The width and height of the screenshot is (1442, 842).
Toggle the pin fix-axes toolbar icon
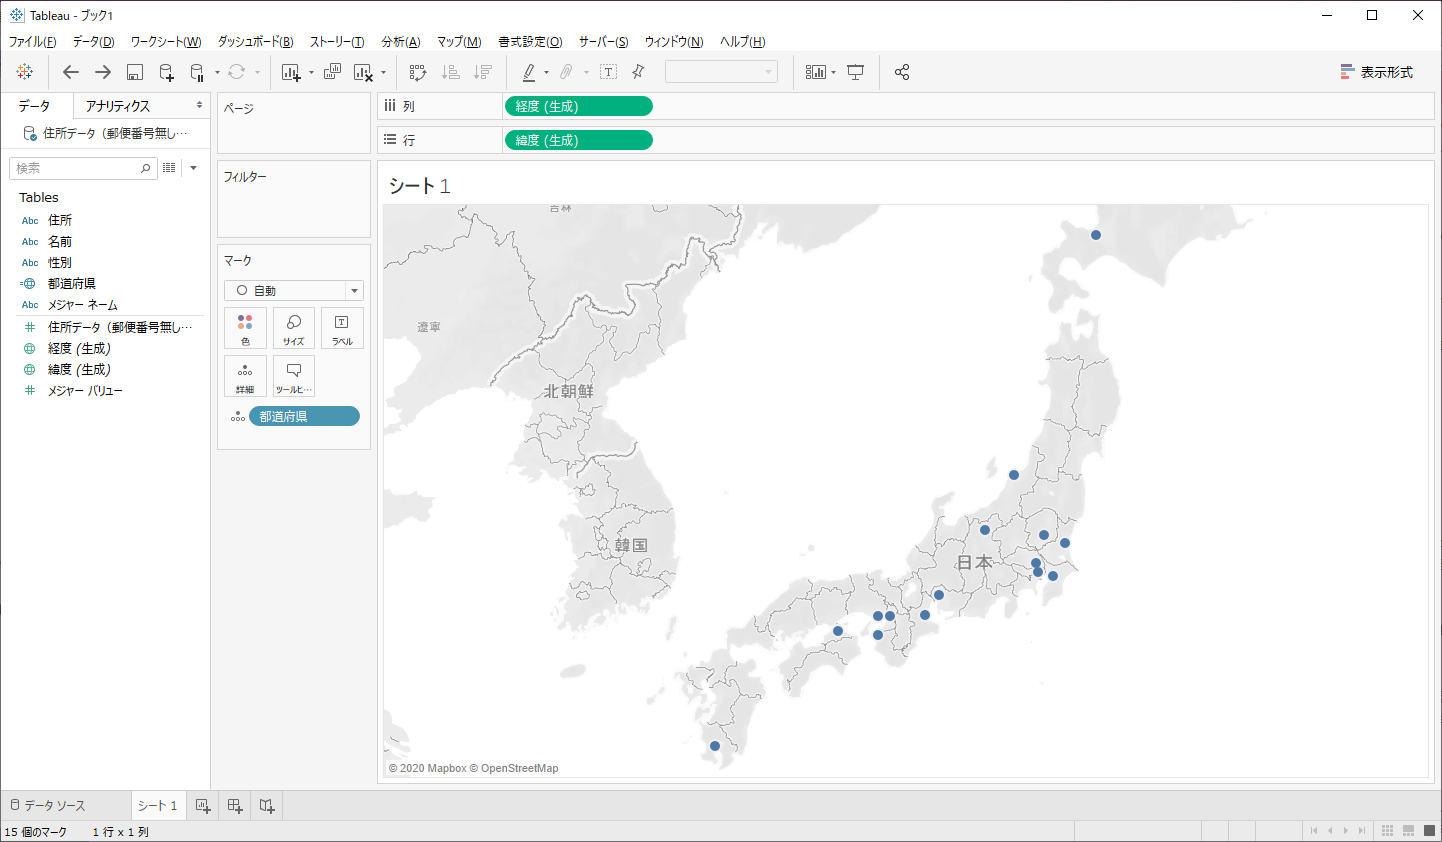[x=638, y=72]
